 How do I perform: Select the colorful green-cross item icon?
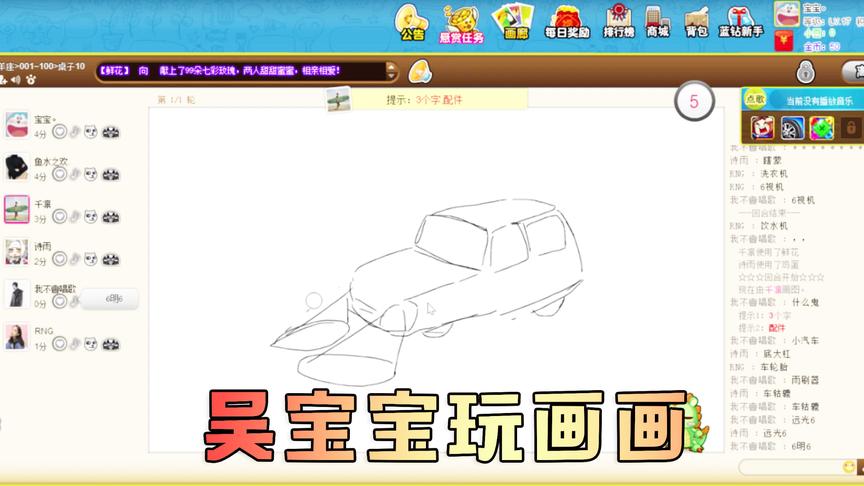[x=821, y=128]
